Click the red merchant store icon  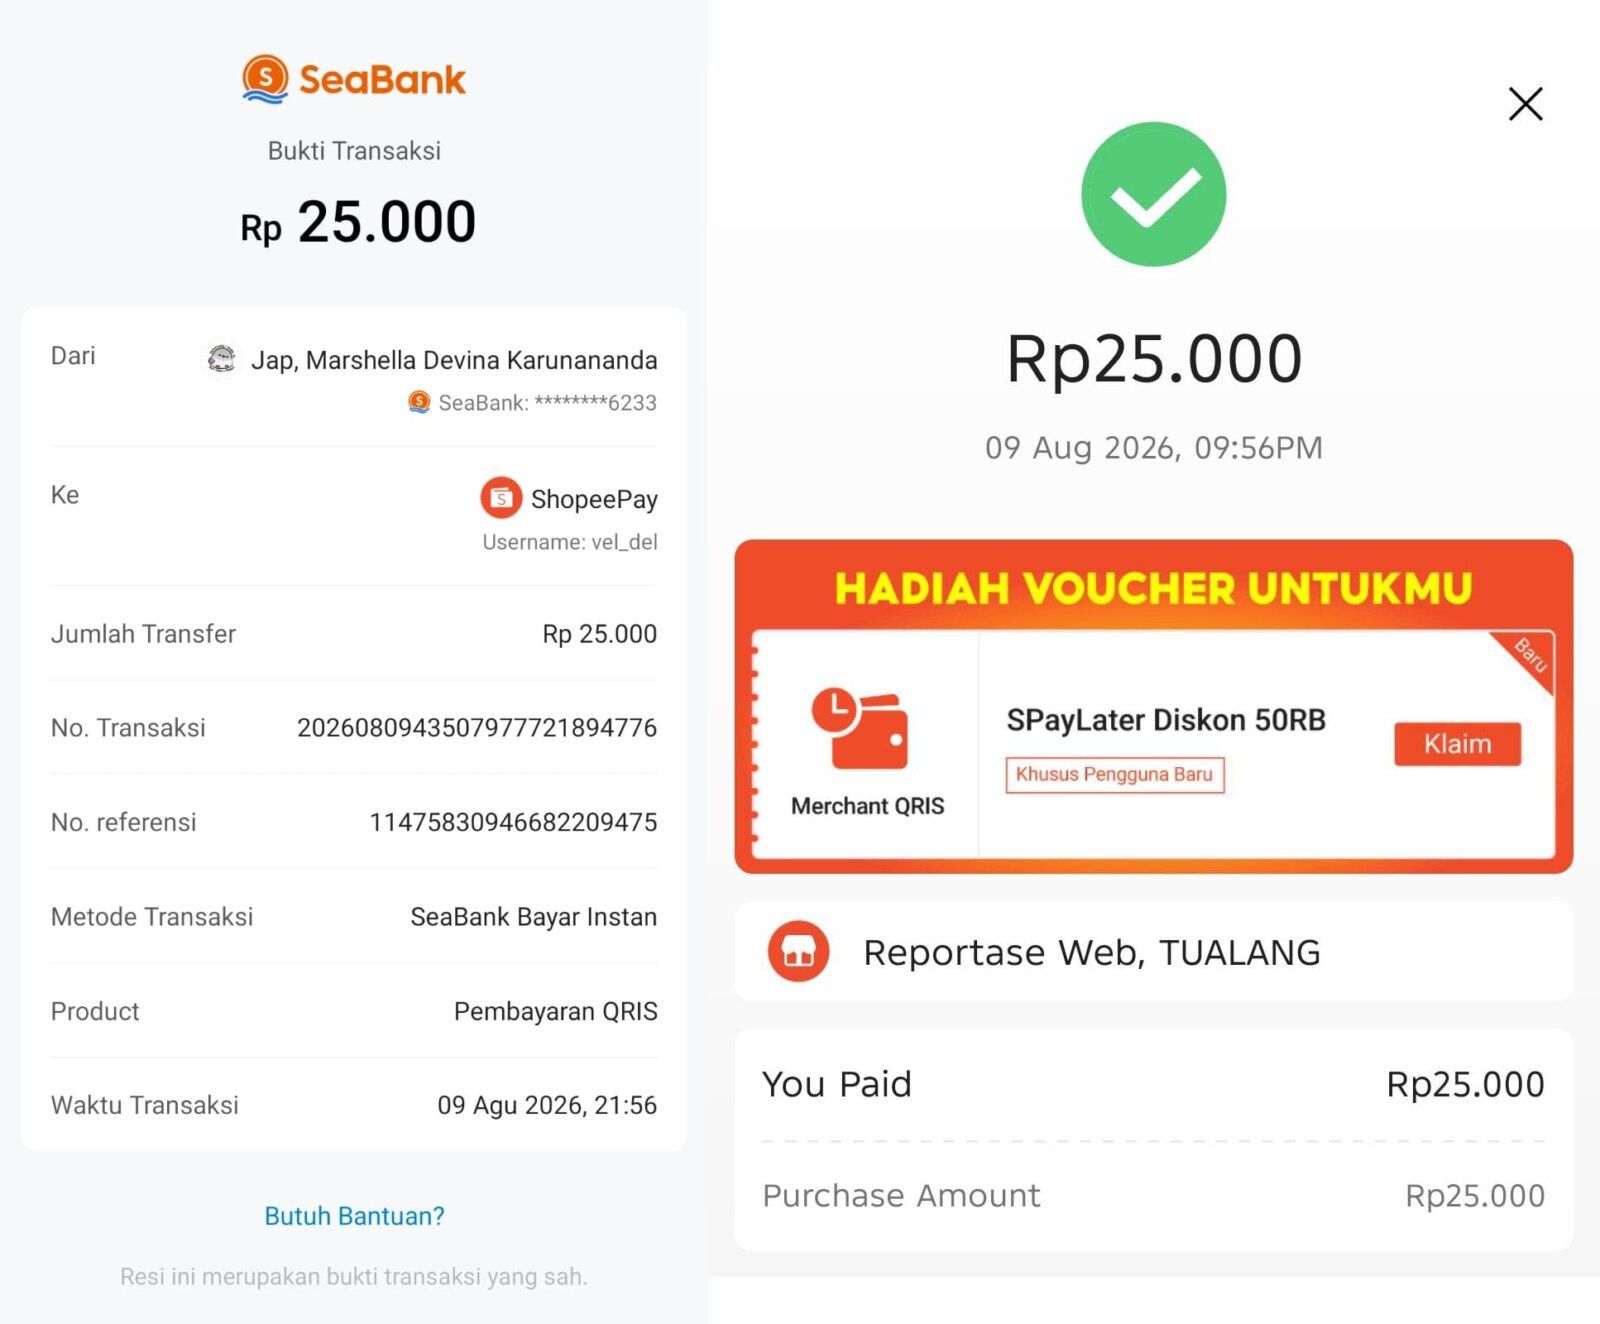[x=798, y=951]
